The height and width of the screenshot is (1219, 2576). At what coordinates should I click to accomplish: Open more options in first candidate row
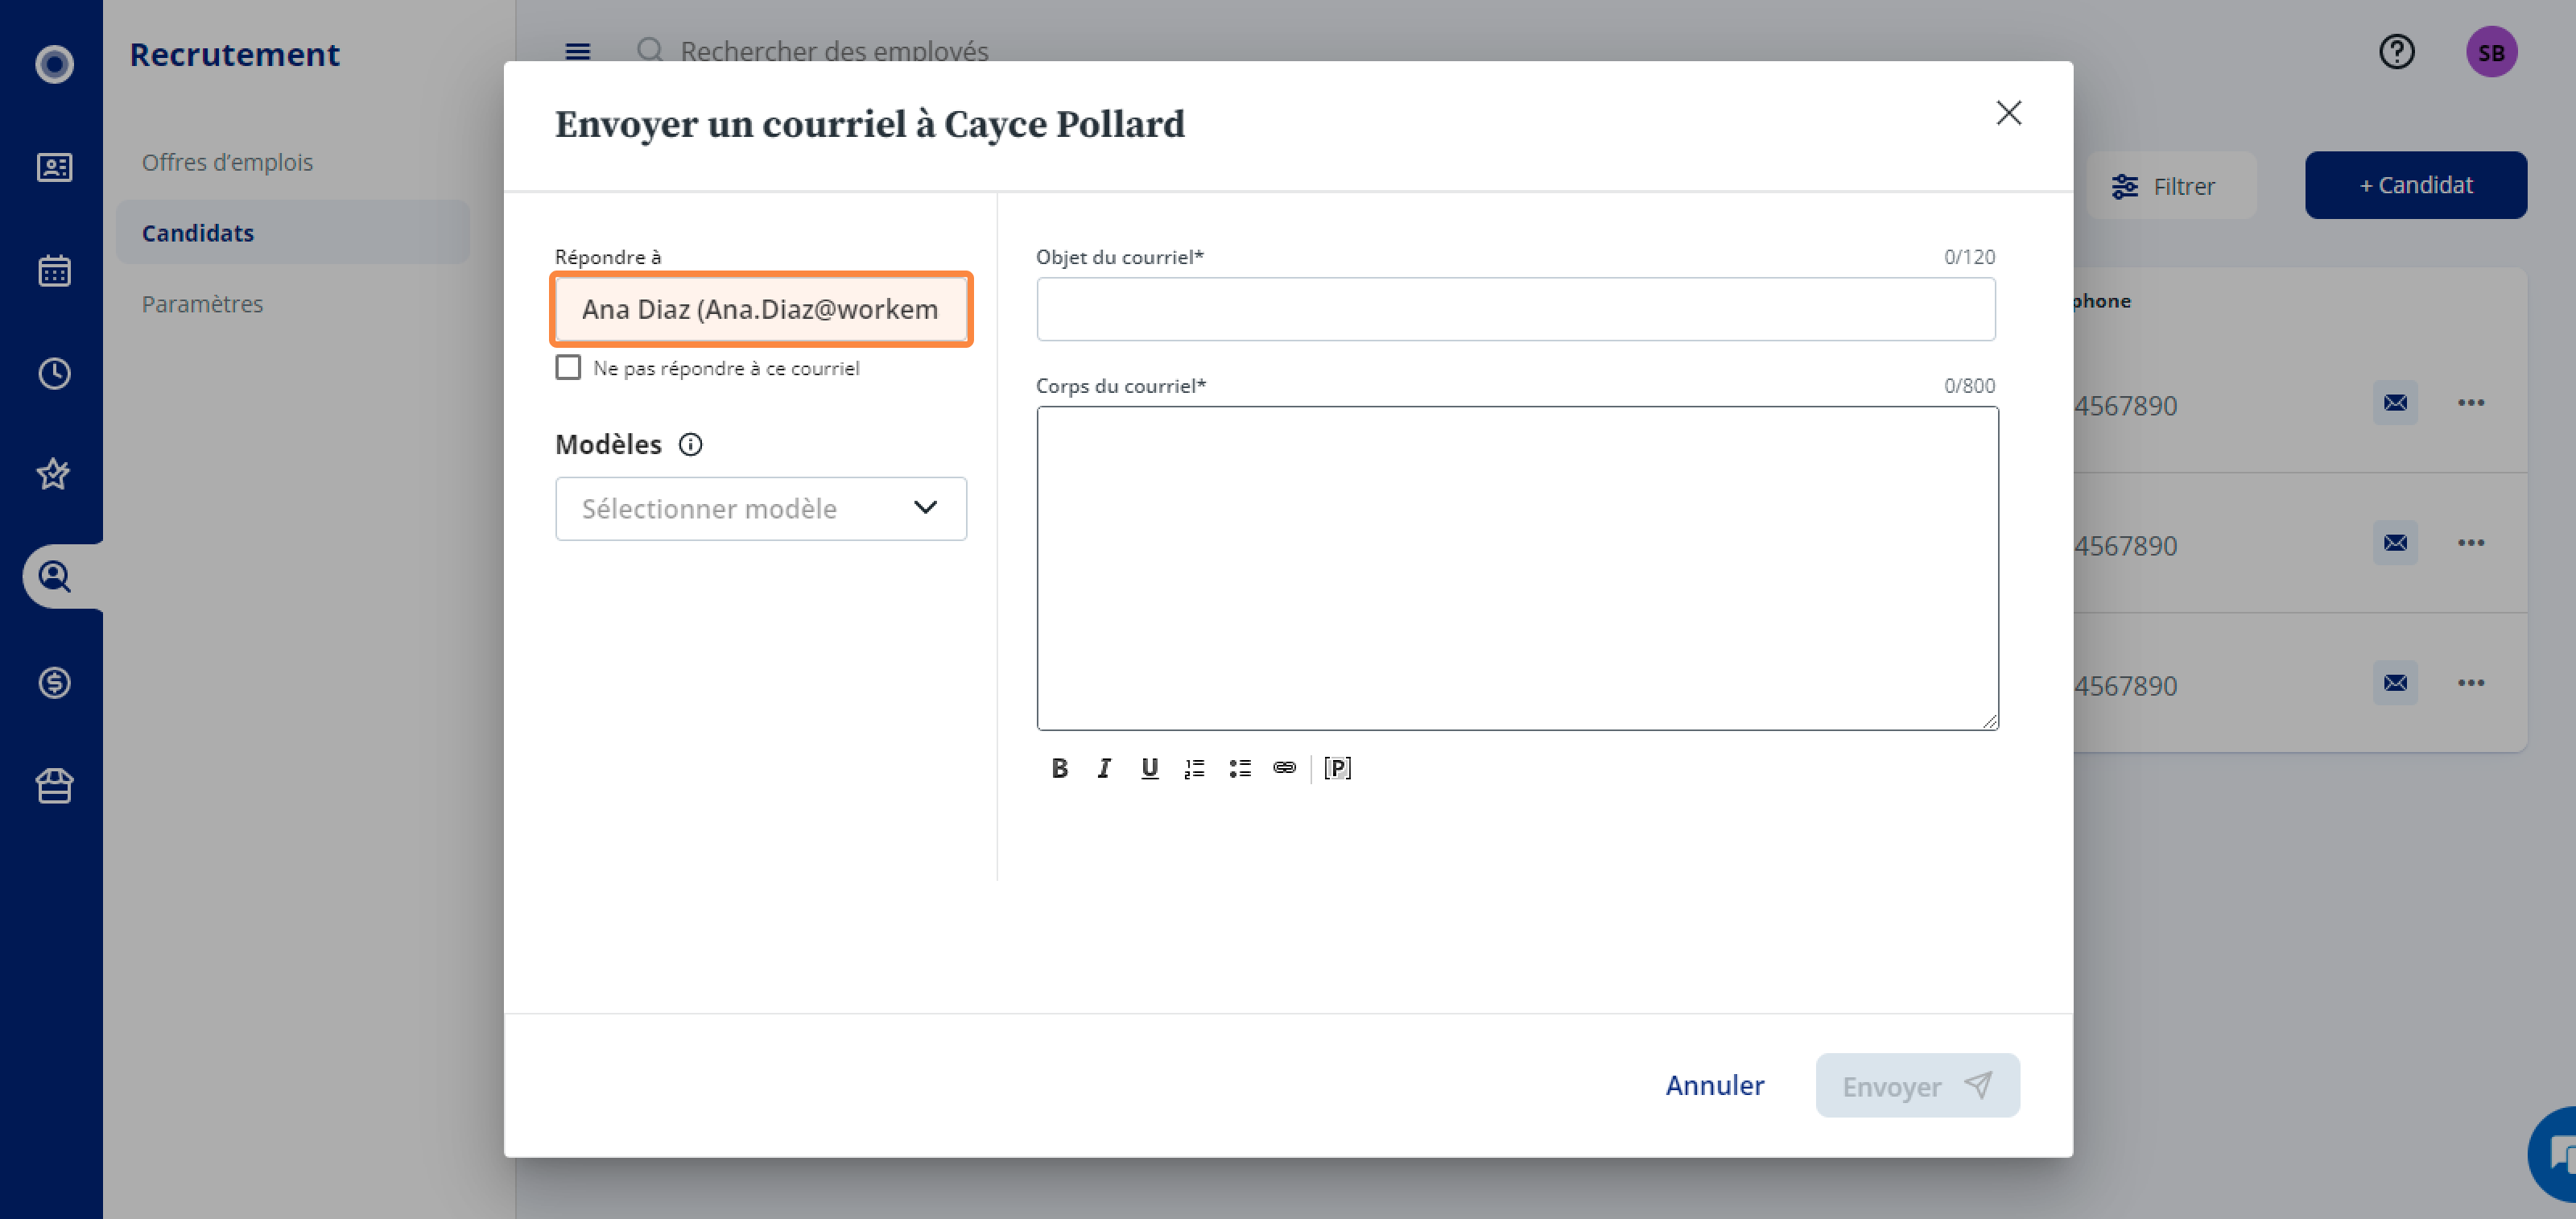click(x=2471, y=403)
